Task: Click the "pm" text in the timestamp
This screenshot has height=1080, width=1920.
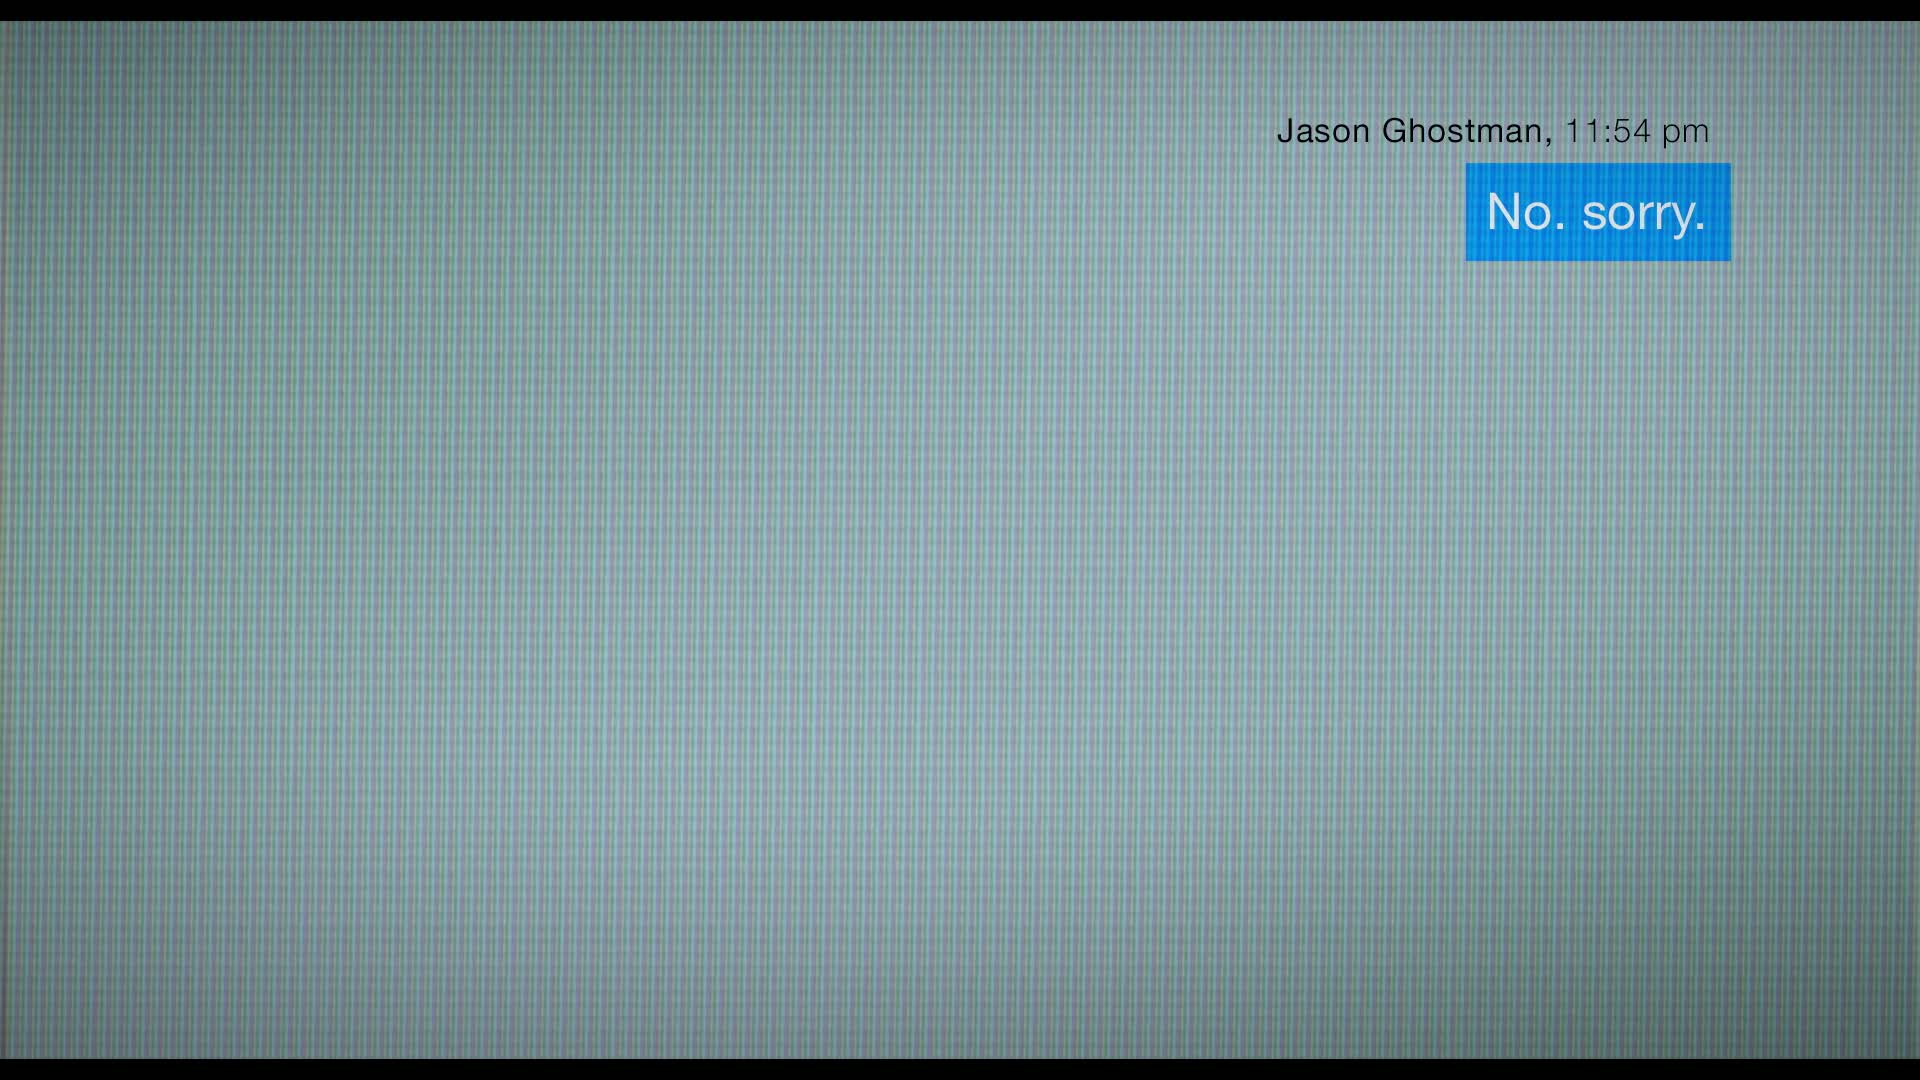Action: pyautogui.click(x=1686, y=133)
